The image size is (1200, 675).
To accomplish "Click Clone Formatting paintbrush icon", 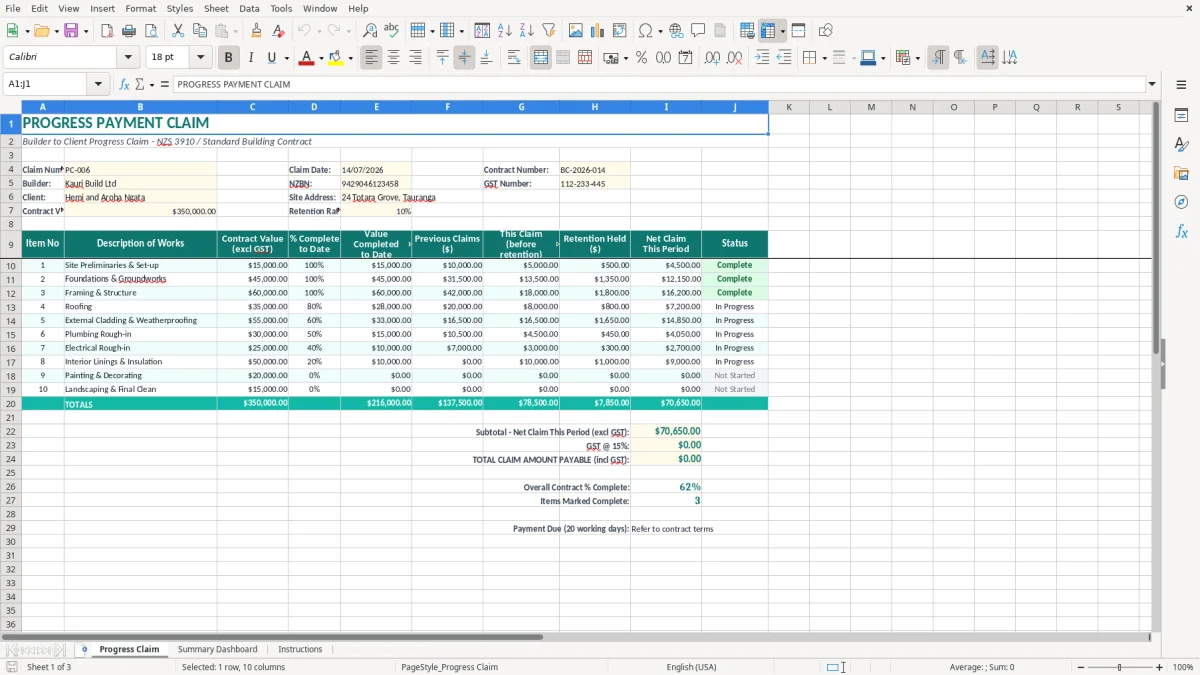I will tap(257, 31).
